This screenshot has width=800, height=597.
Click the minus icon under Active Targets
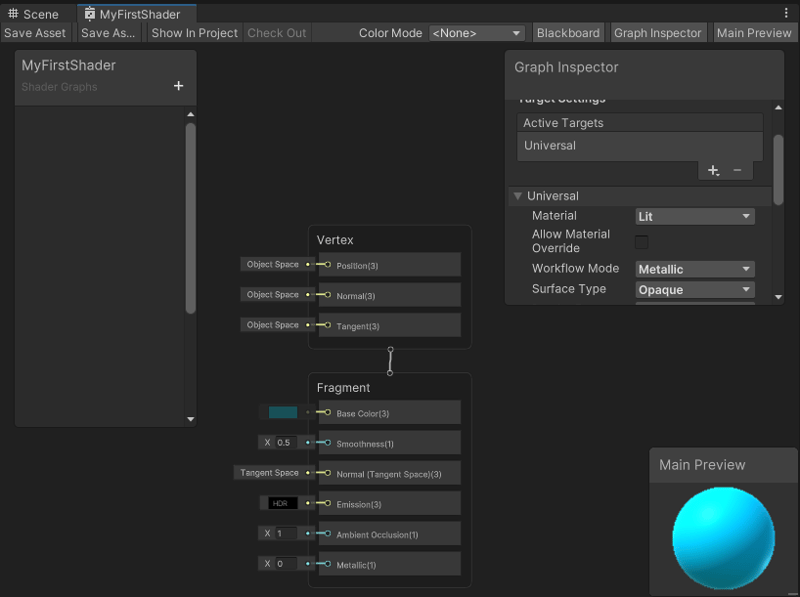[737, 171]
